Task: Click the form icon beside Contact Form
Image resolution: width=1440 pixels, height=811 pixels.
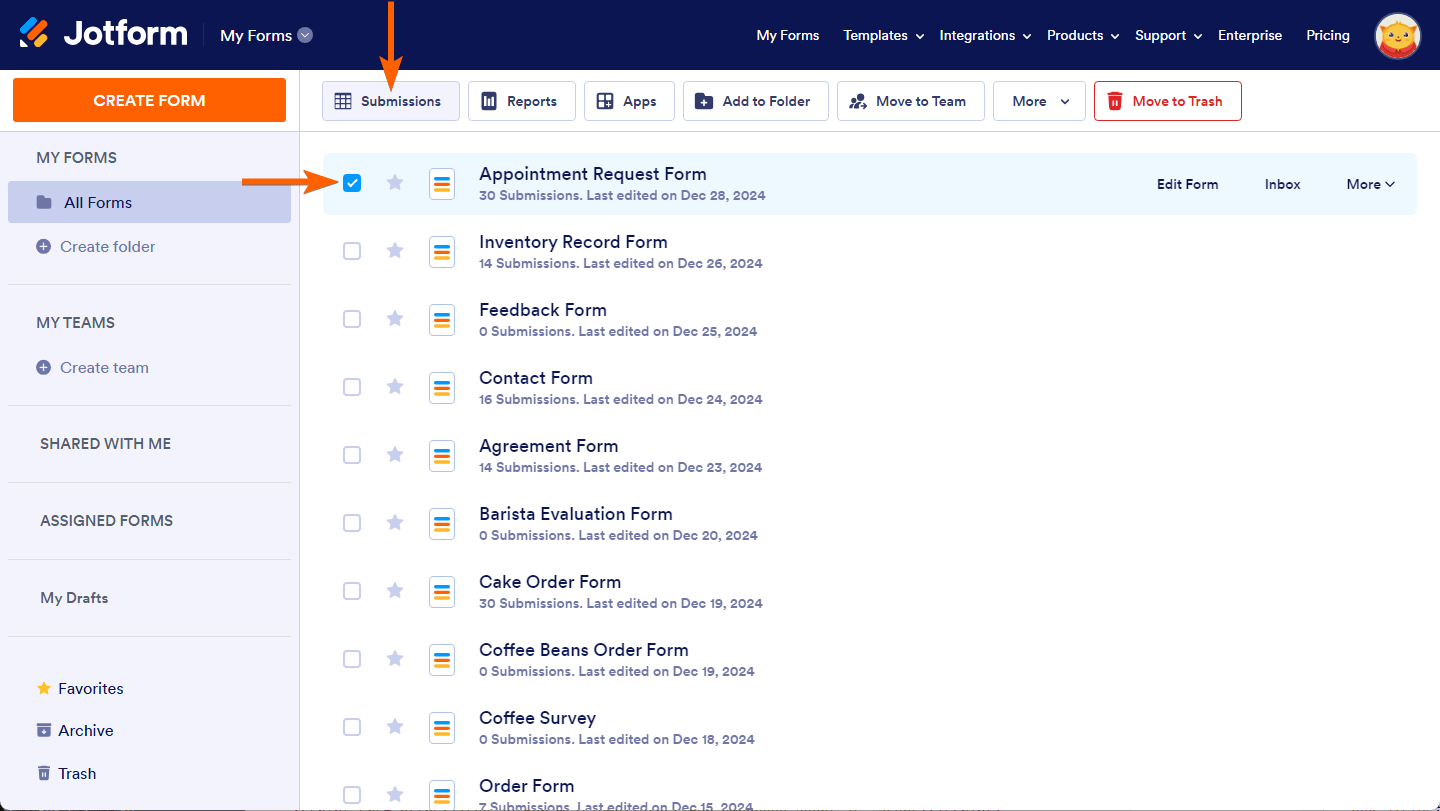Action: click(x=442, y=388)
